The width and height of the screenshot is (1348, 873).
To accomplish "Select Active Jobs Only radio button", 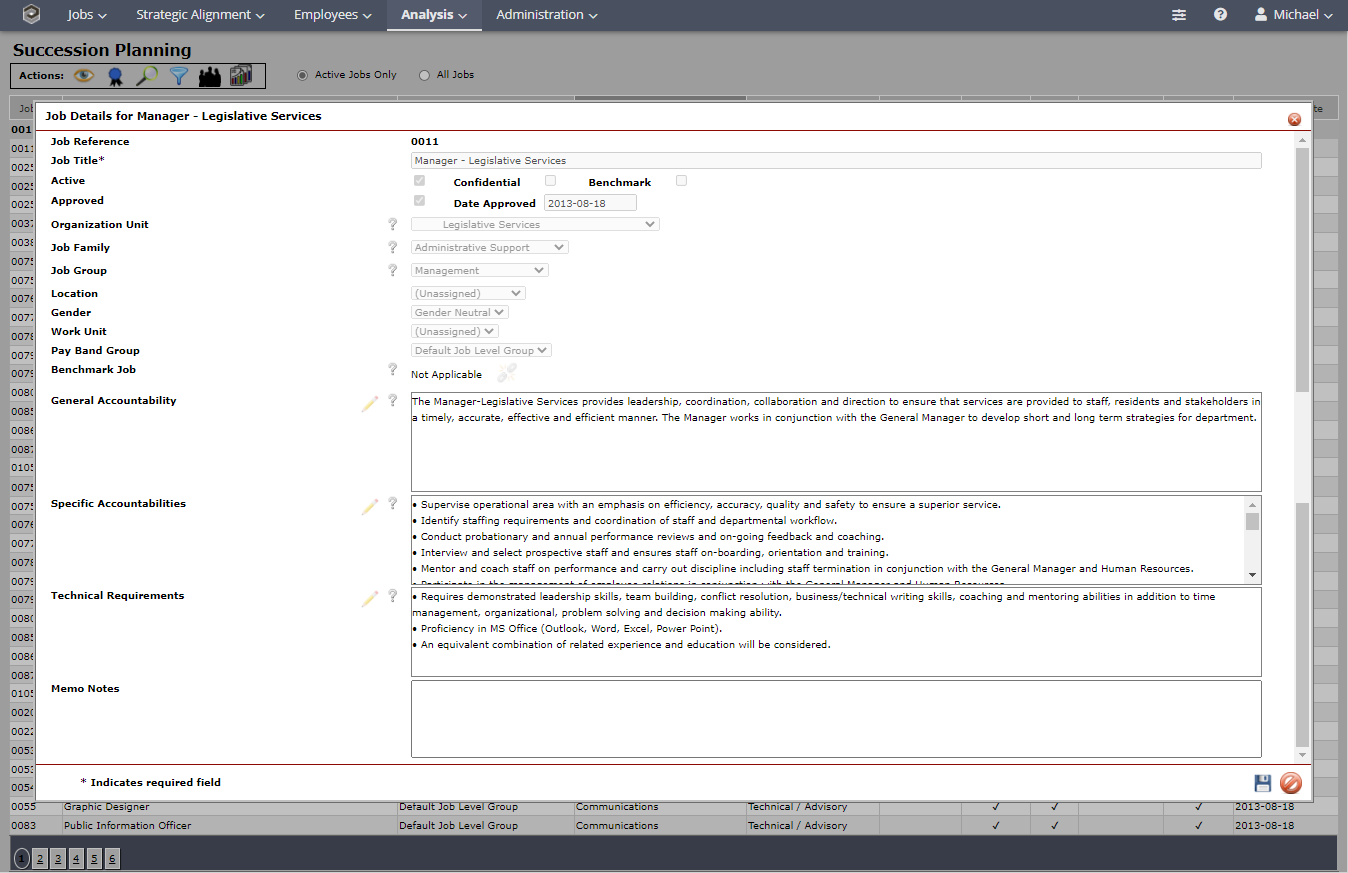I will 303,75.
